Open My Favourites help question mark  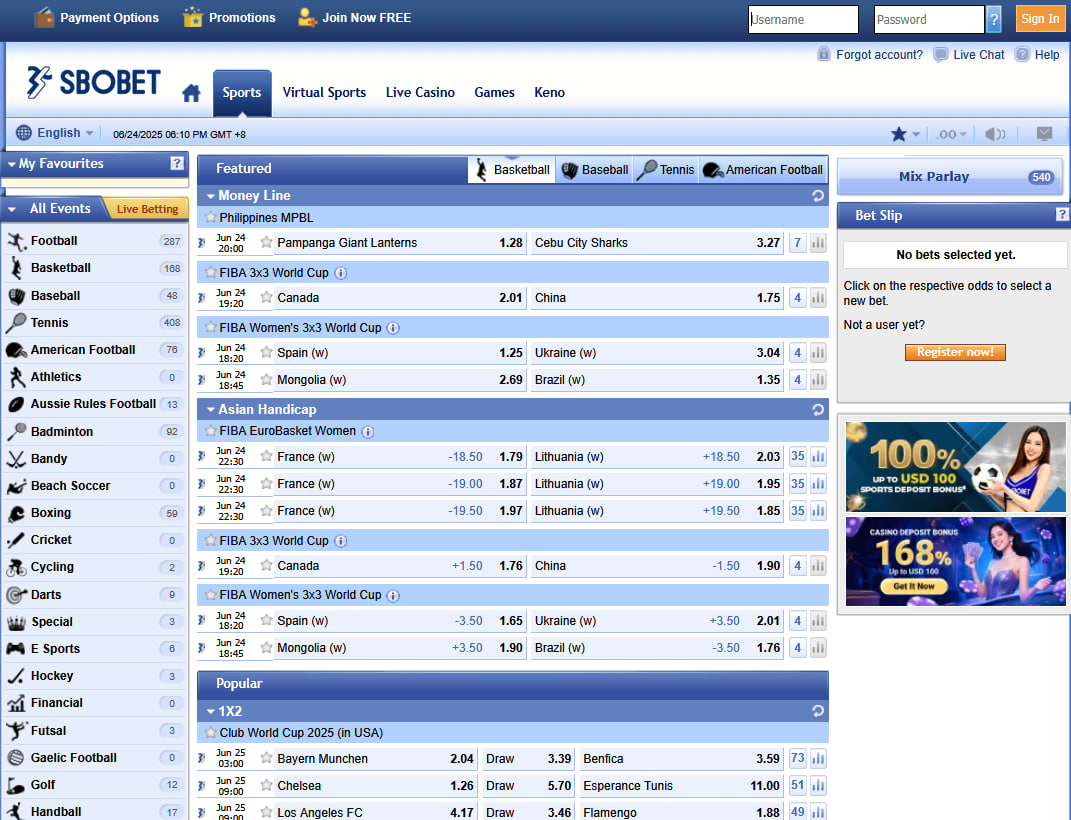click(177, 163)
